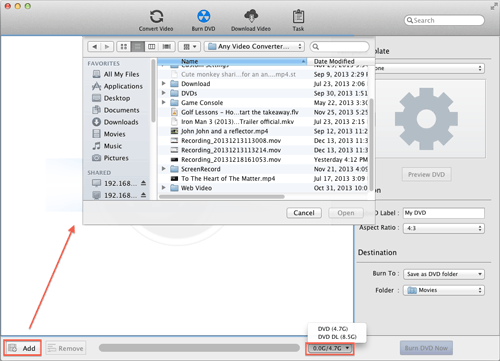Open Documents in the sidebar
Screen dimensions: 500x361
pos(116,110)
